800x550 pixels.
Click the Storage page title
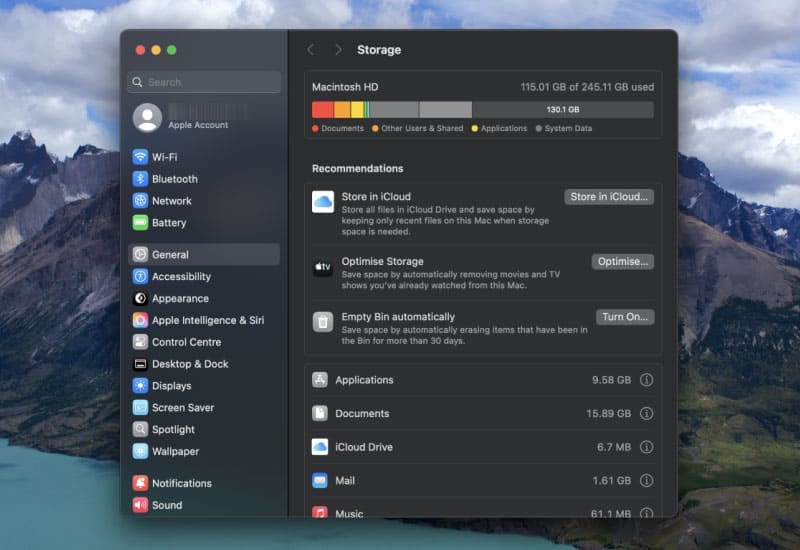[x=379, y=50]
